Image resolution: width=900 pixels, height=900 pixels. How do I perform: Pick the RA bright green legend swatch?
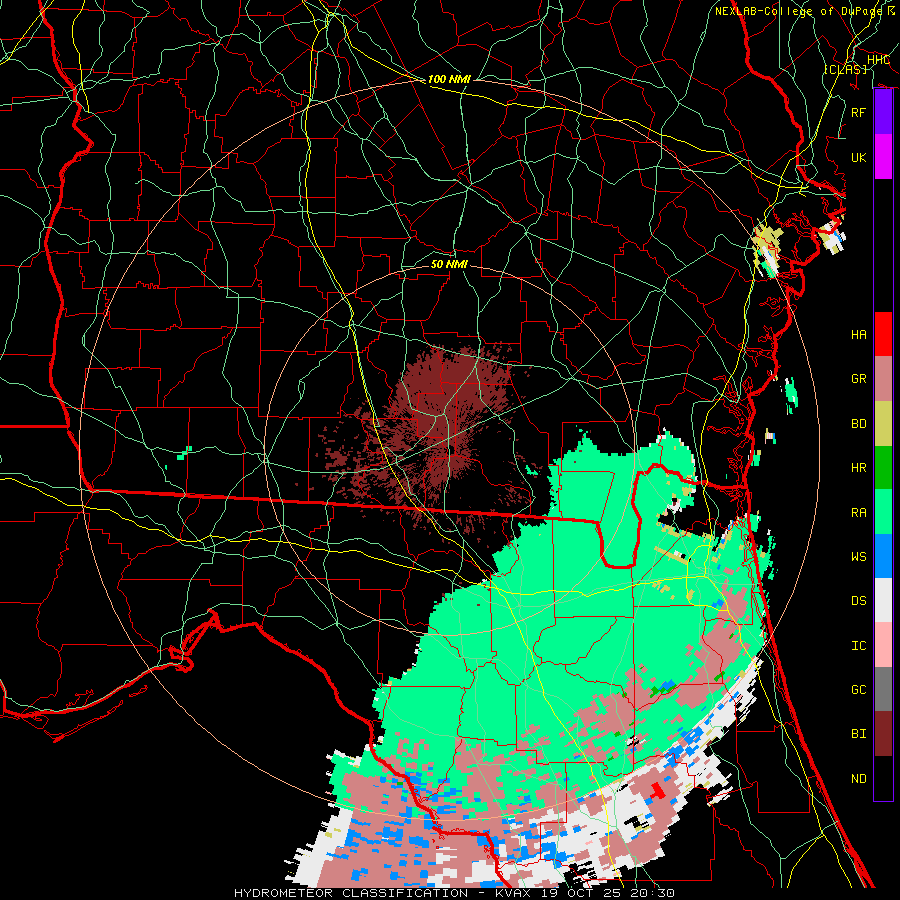tap(883, 512)
